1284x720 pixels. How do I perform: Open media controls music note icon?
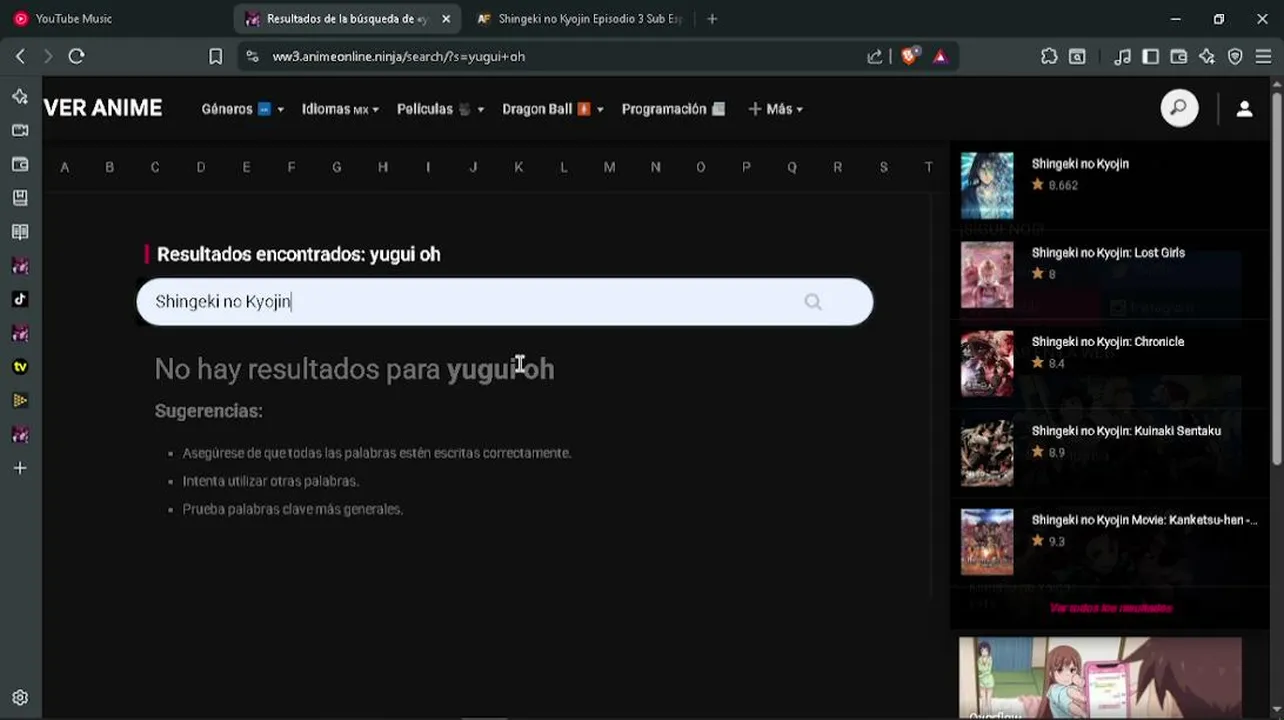tap(1123, 57)
